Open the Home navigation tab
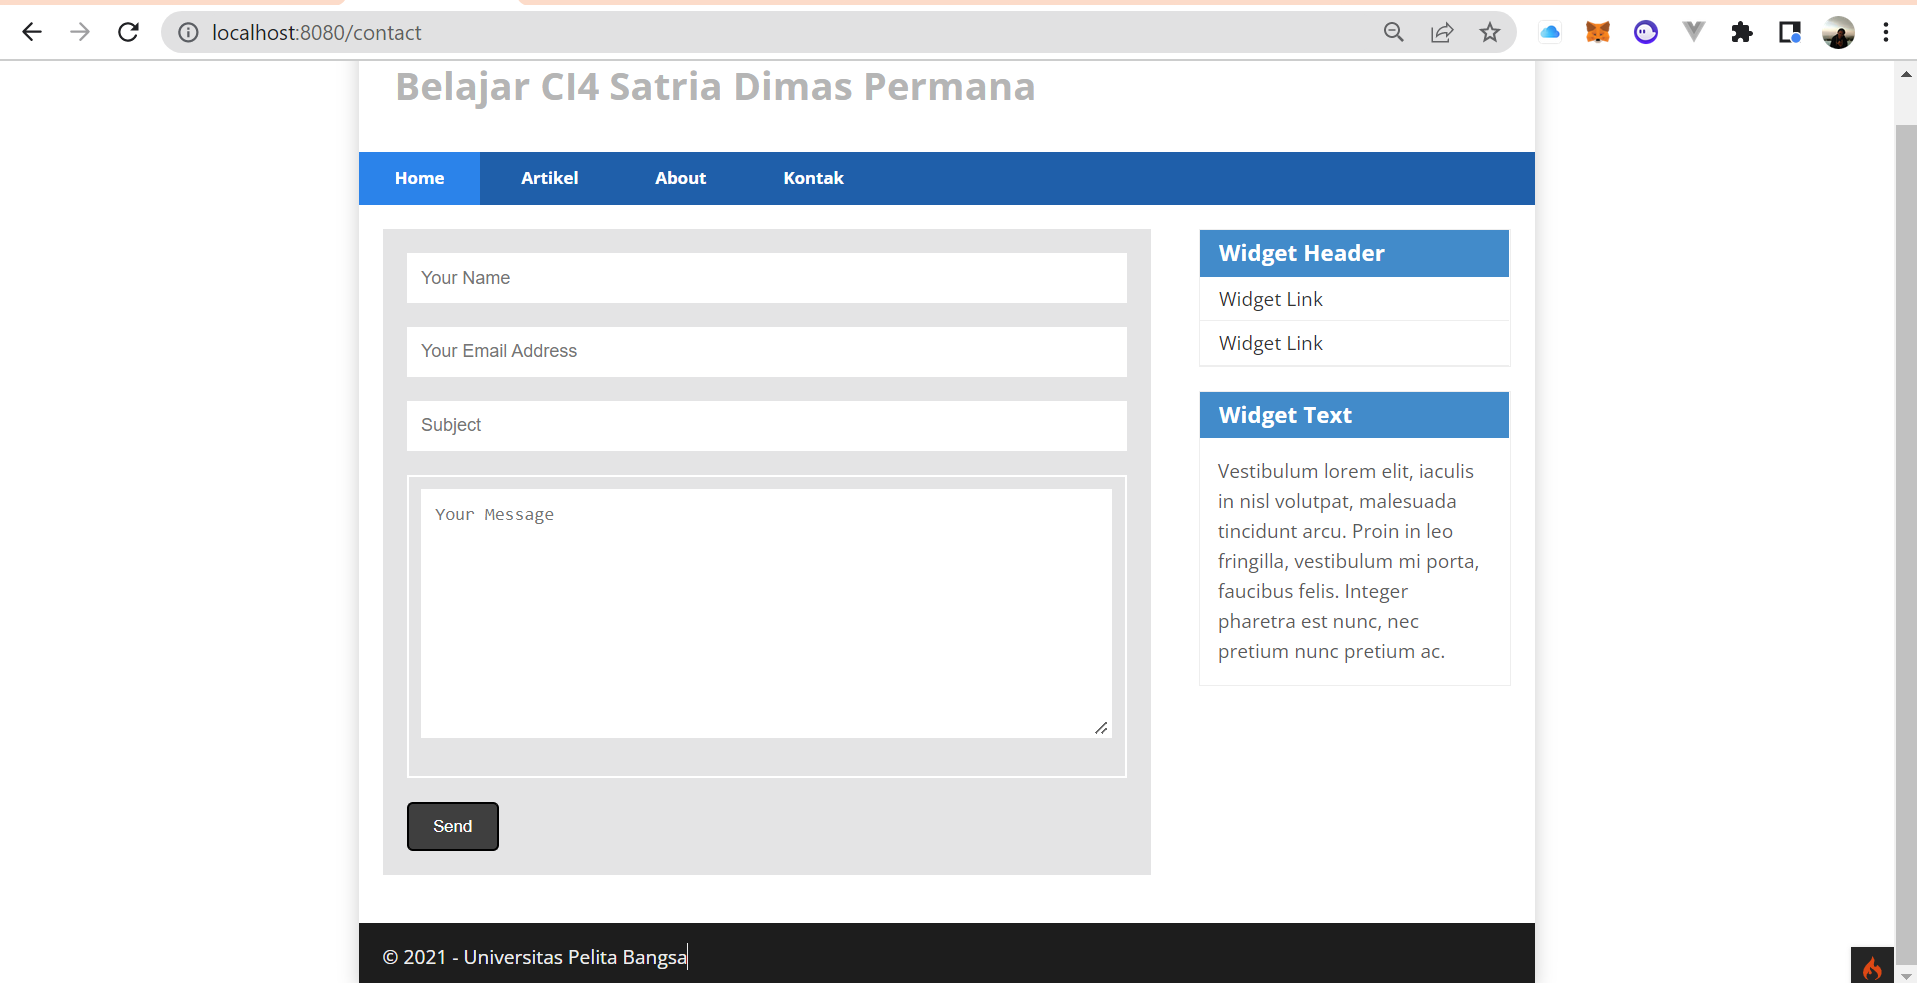Screen dimensions: 1917x983 pyautogui.click(x=419, y=178)
